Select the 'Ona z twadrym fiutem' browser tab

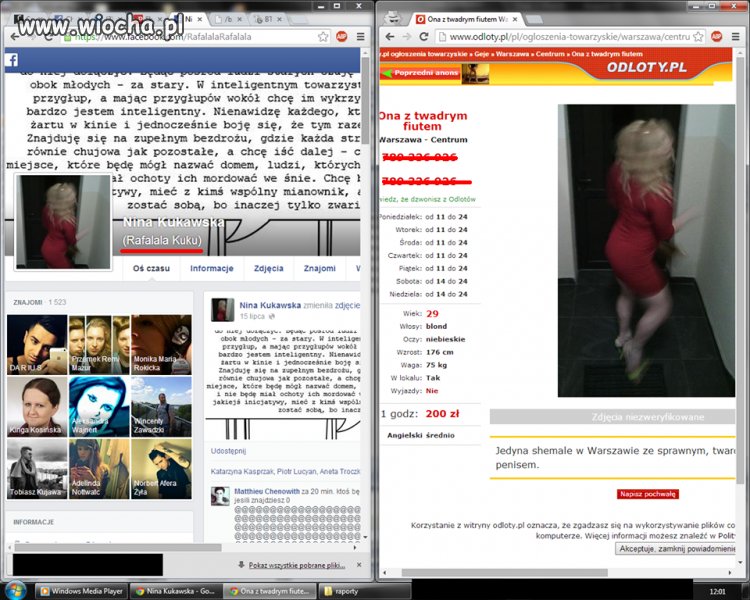[466, 19]
